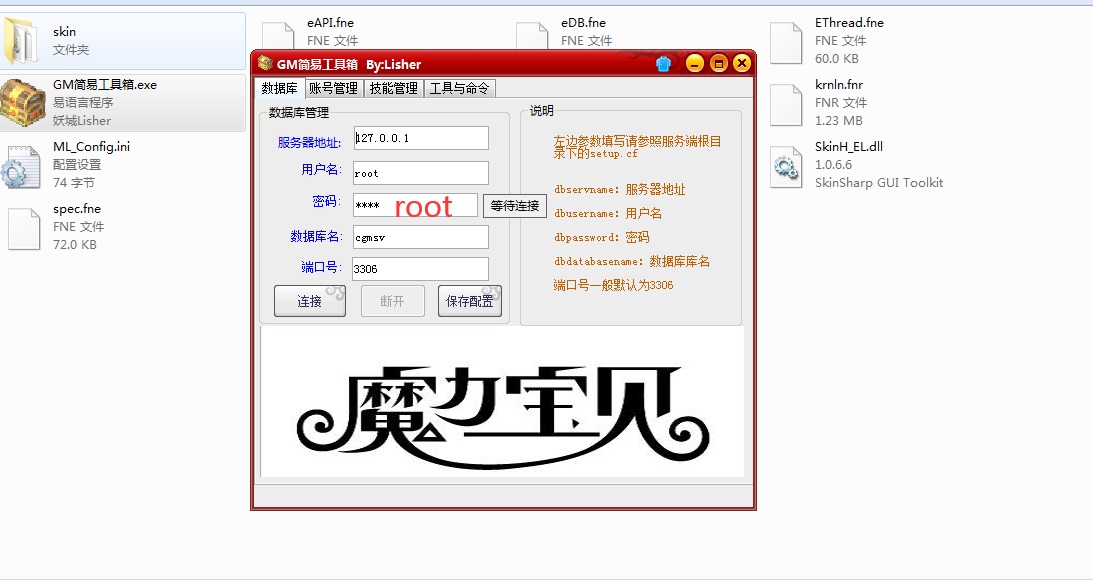Open the 账号管理 tab
1093x580 pixels.
click(x=333, y=88)
